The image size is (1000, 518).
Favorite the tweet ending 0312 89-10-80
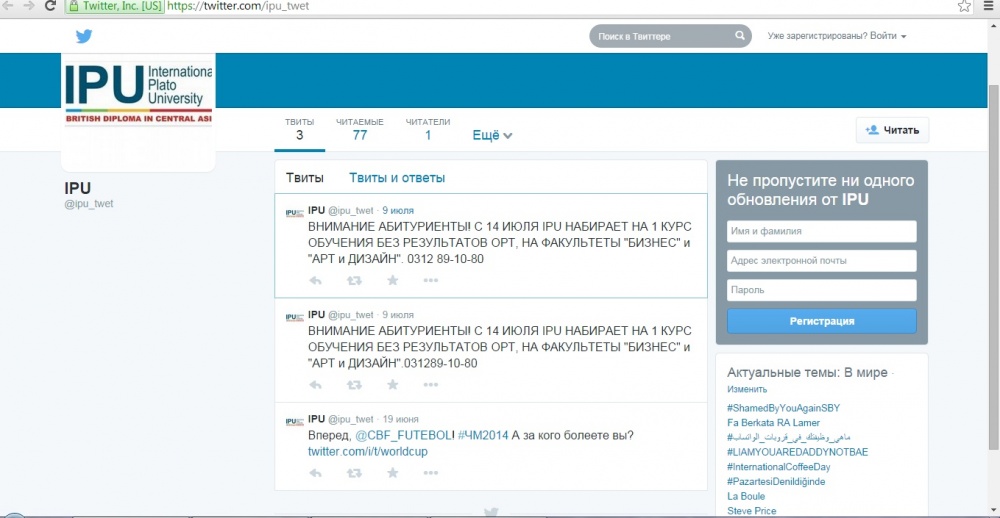(x=393, y=280)
